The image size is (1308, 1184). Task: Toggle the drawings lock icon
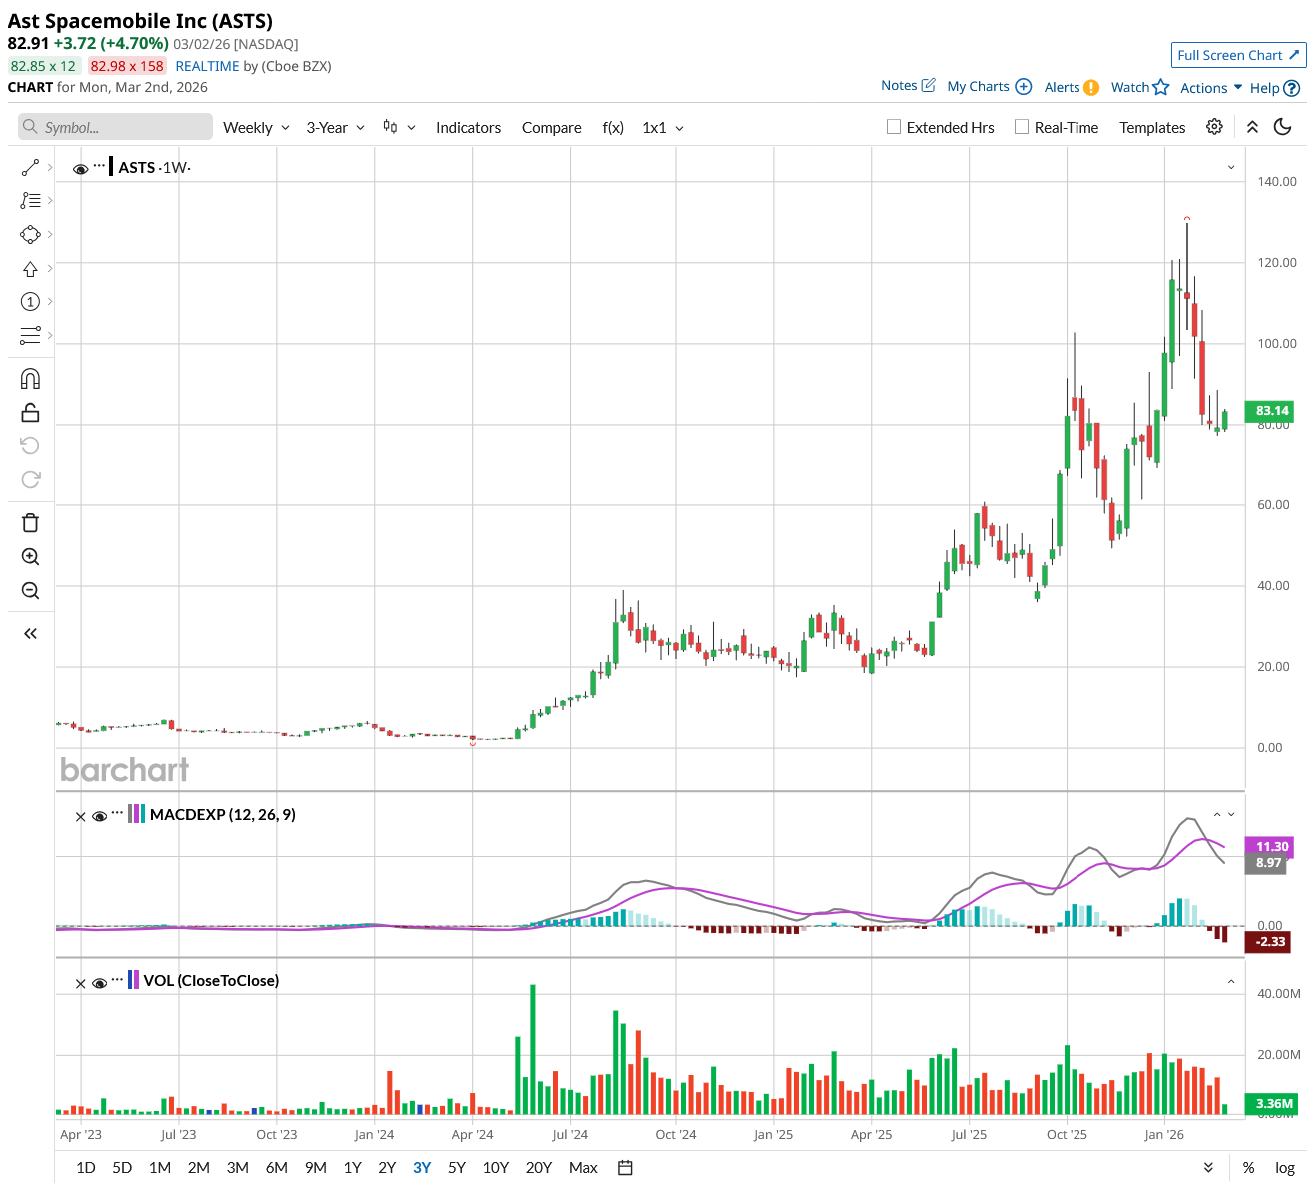pos(30,412)
